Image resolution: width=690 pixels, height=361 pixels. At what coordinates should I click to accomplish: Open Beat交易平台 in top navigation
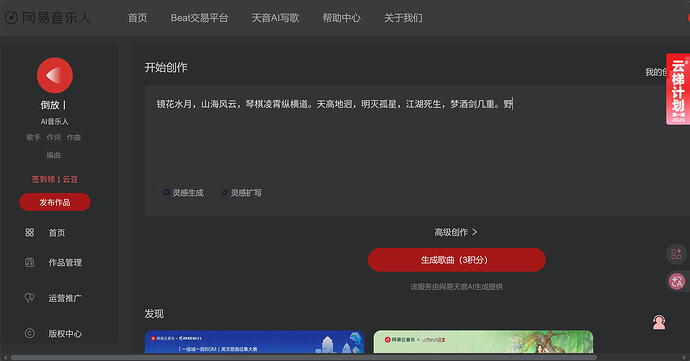pos(199,18)
